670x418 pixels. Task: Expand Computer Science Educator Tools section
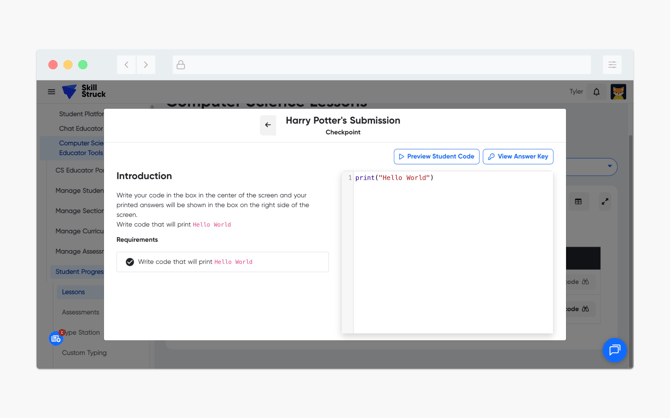[x=80, y=148]
